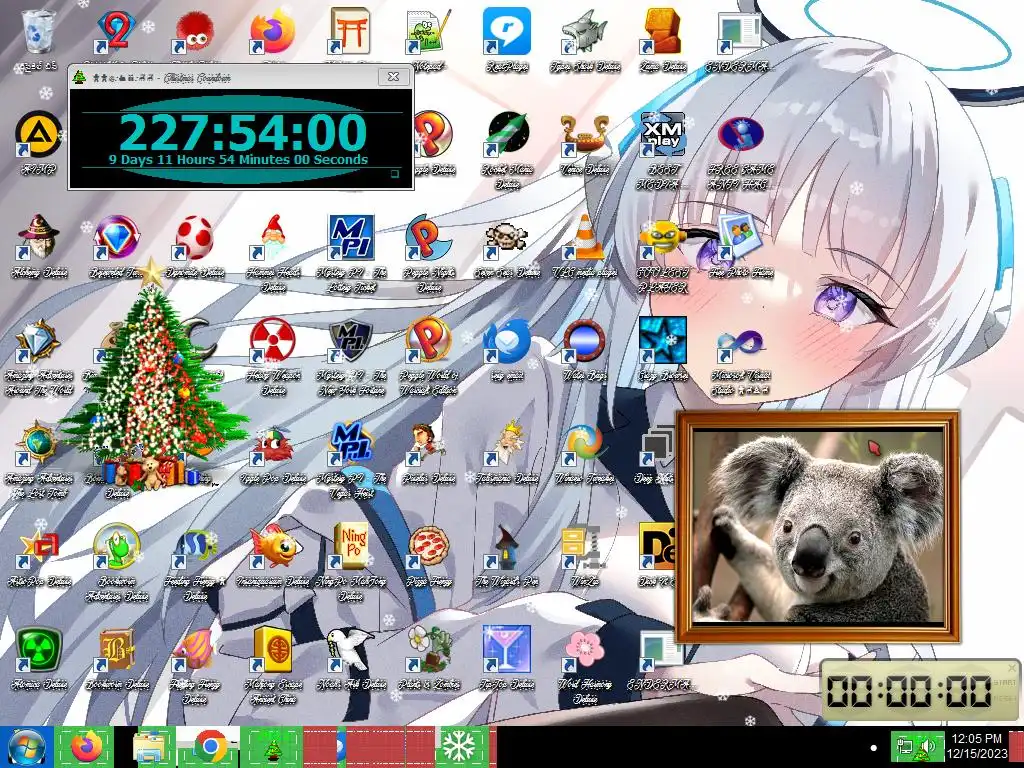Viewport: 1024px width, 768px height.
Task: Open the volume control in system tray
Action: click(927, 747)
